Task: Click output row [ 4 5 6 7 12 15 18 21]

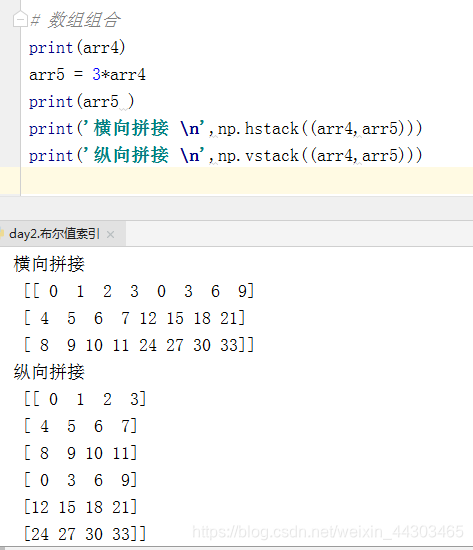Action: click(x=134, y=318)
